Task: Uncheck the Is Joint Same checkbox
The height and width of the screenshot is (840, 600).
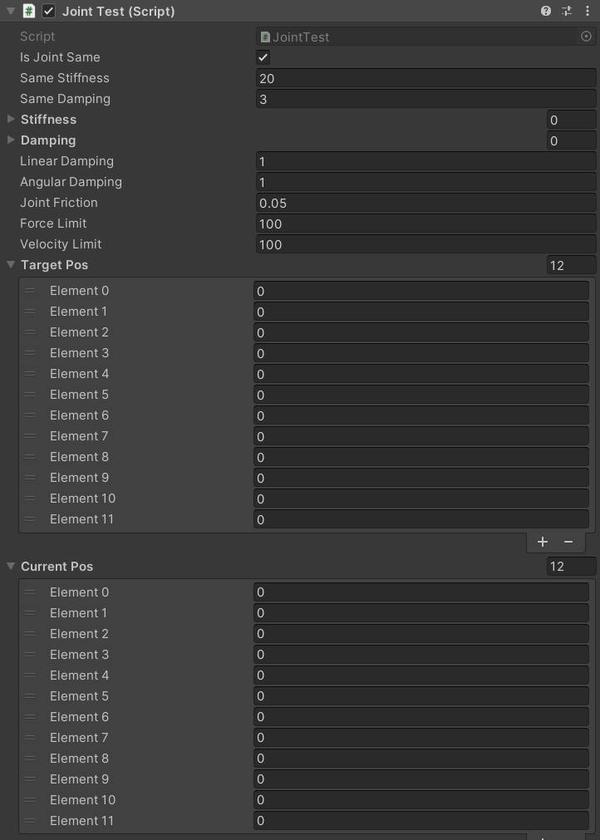Action: pos(264,58)
